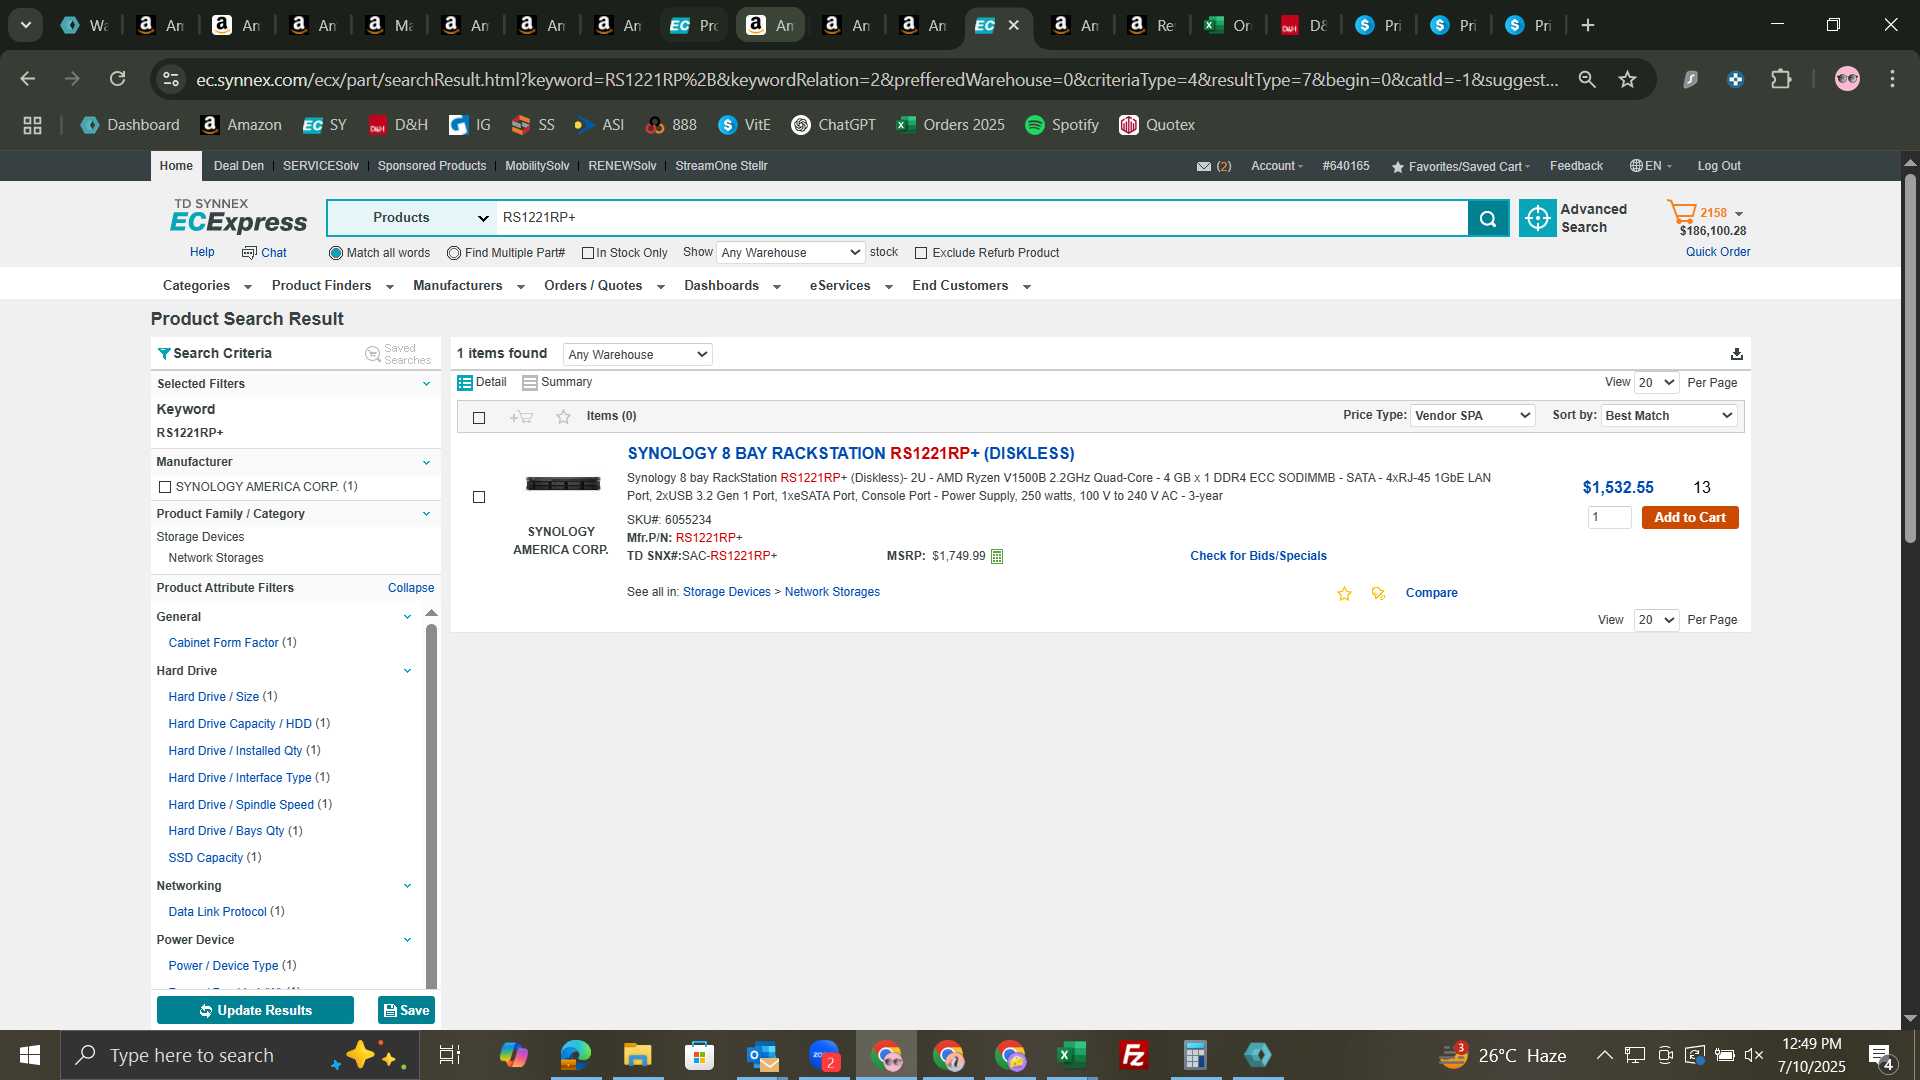Open Dashboards menu

732,286
